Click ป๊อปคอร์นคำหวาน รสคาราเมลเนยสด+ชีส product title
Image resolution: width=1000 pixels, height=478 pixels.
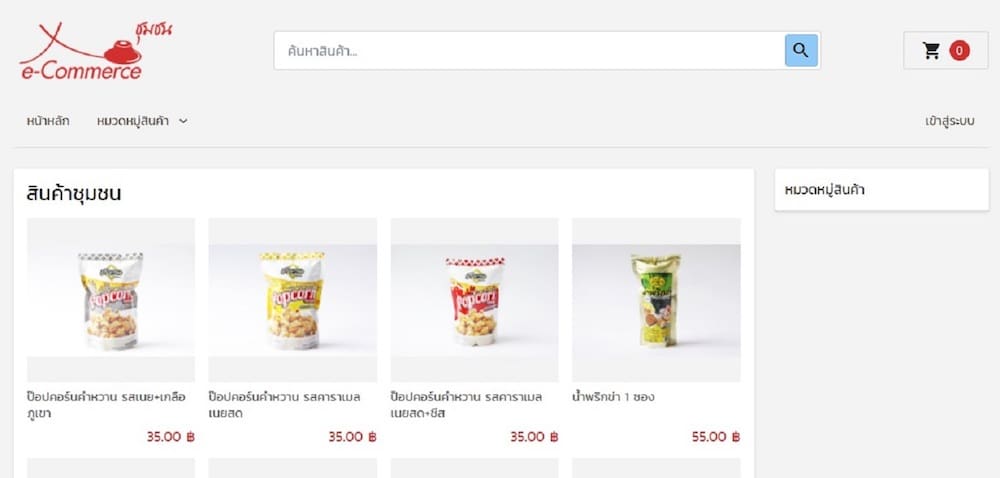(466, 405)
